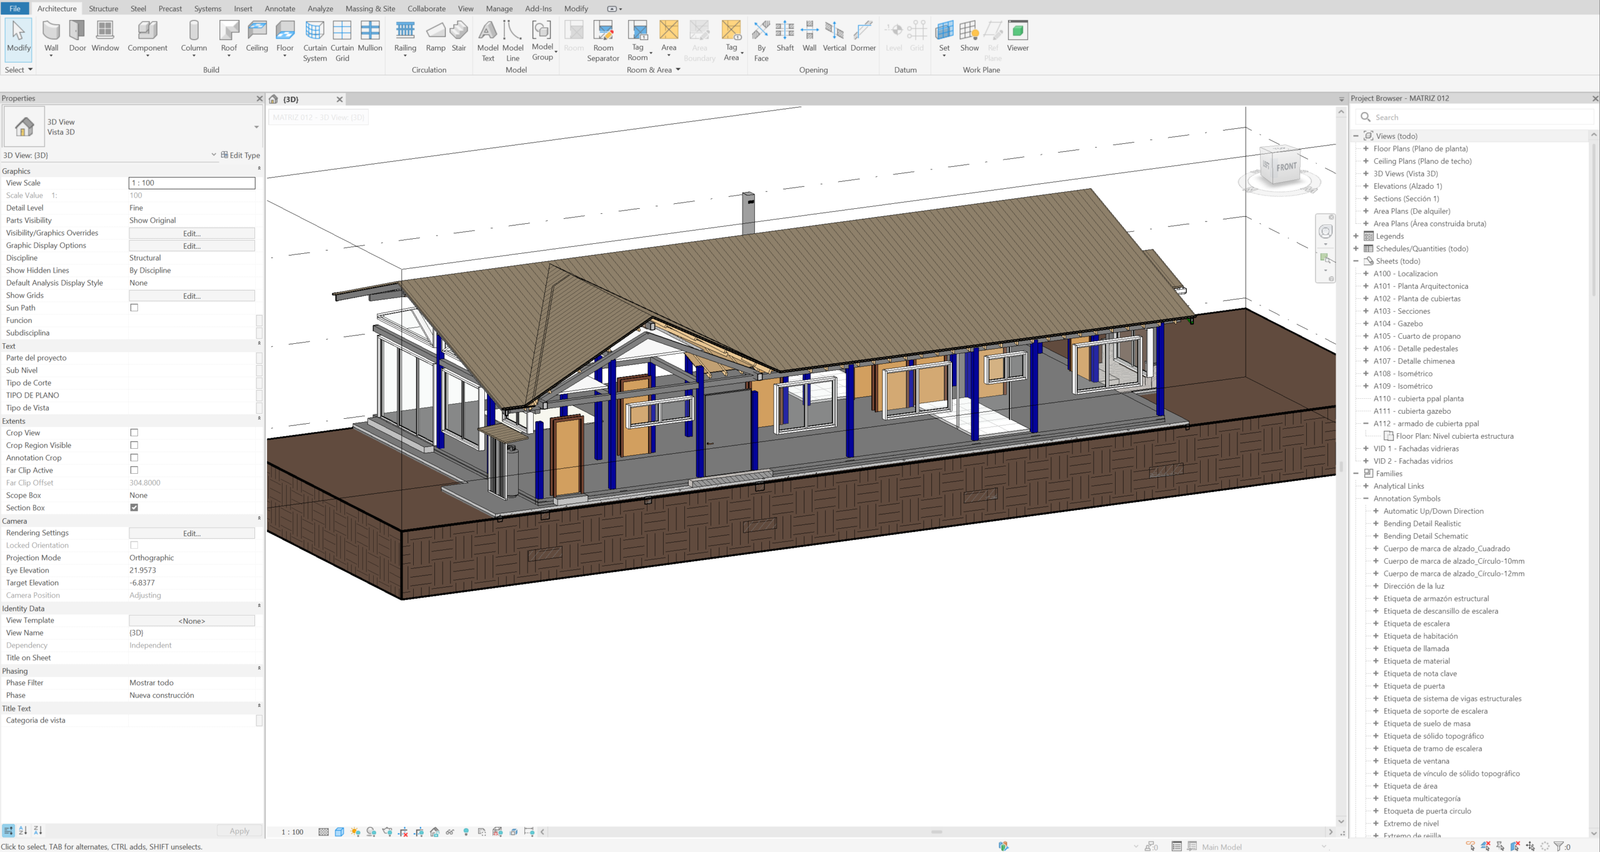Toggle Far Clip Active checkbox
1600x852 pixels.
(x=134, y=471)
